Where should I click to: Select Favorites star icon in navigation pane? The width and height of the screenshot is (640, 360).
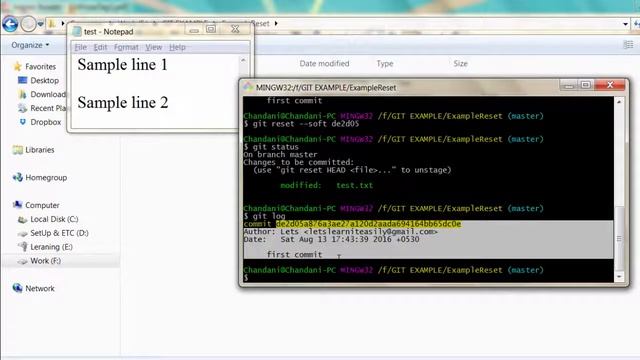pos(17,66)
